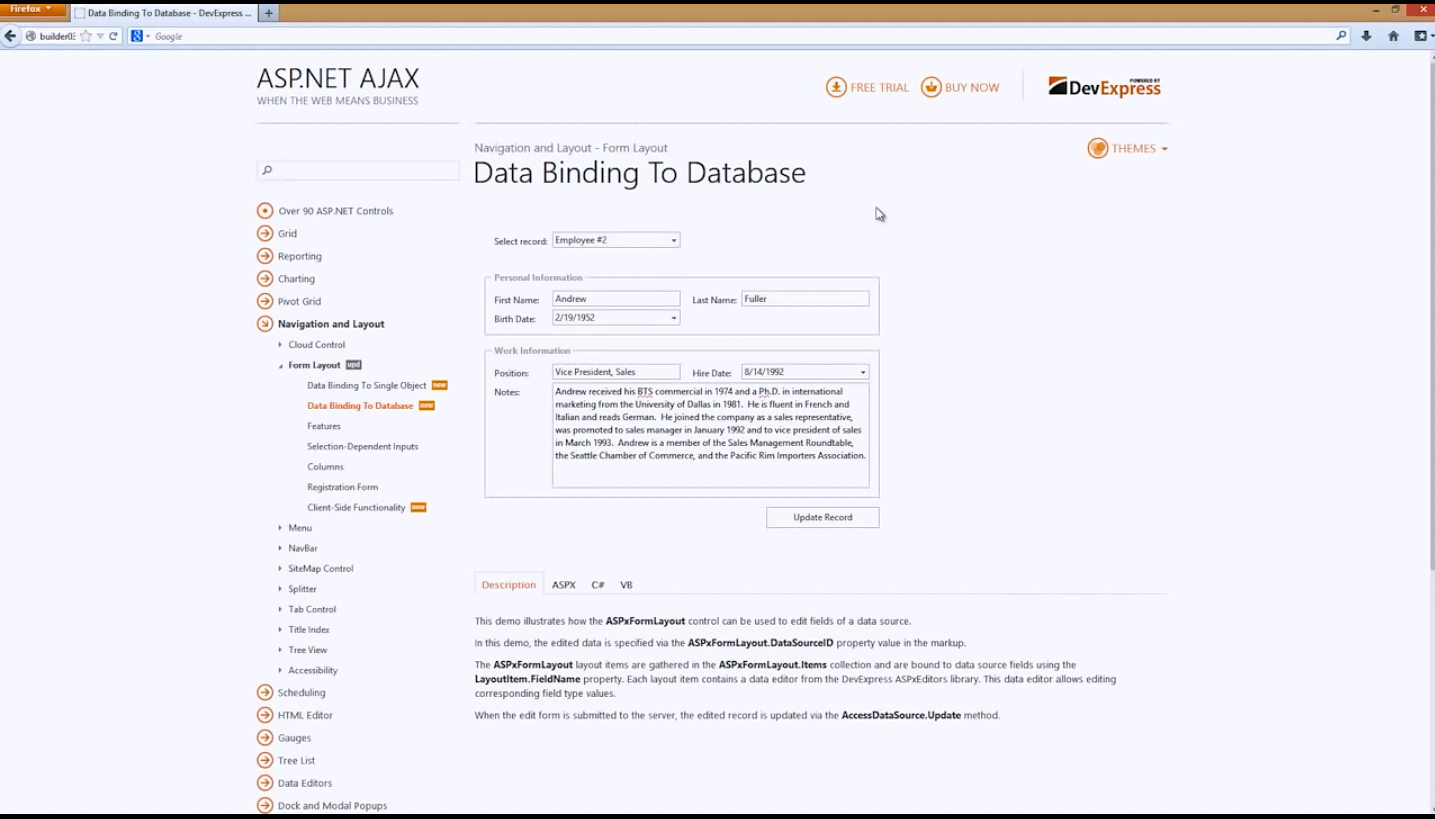The height and width of the screenshot is (819, 1435).
Task: Open the Themes dropdown arrow
Action: (1164, 149)
